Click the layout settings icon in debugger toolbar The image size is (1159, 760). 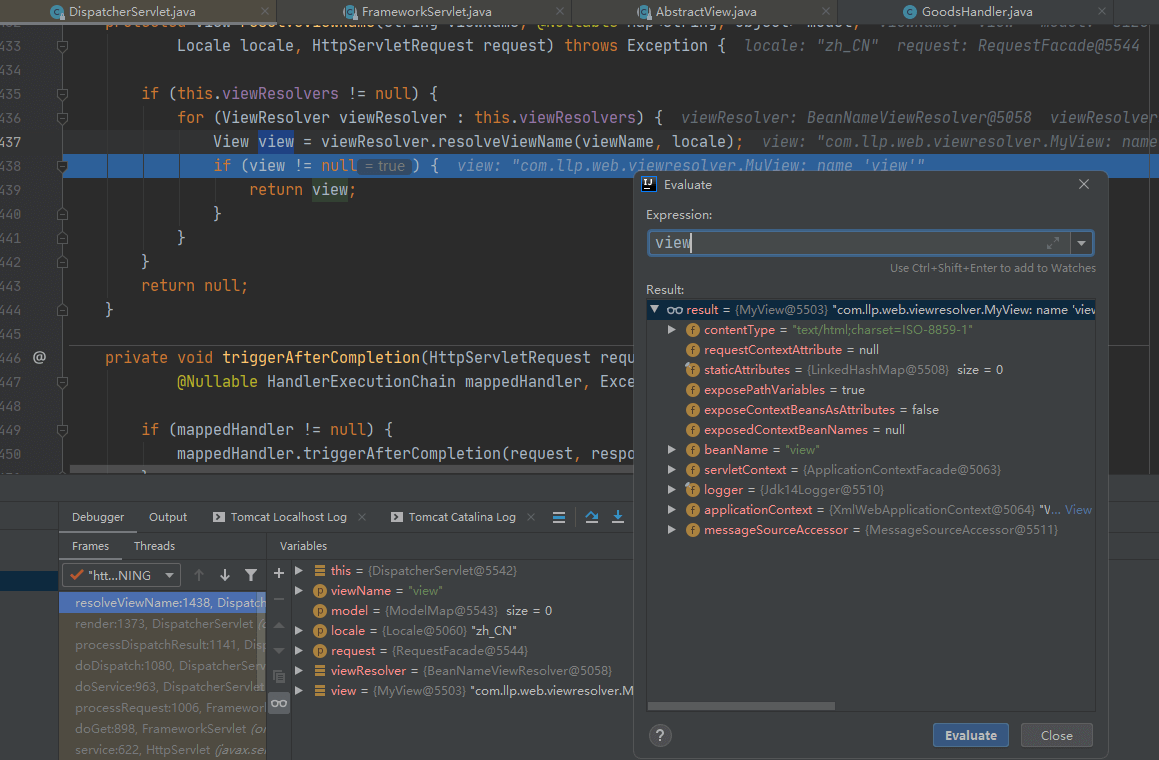tap(559, 517)
